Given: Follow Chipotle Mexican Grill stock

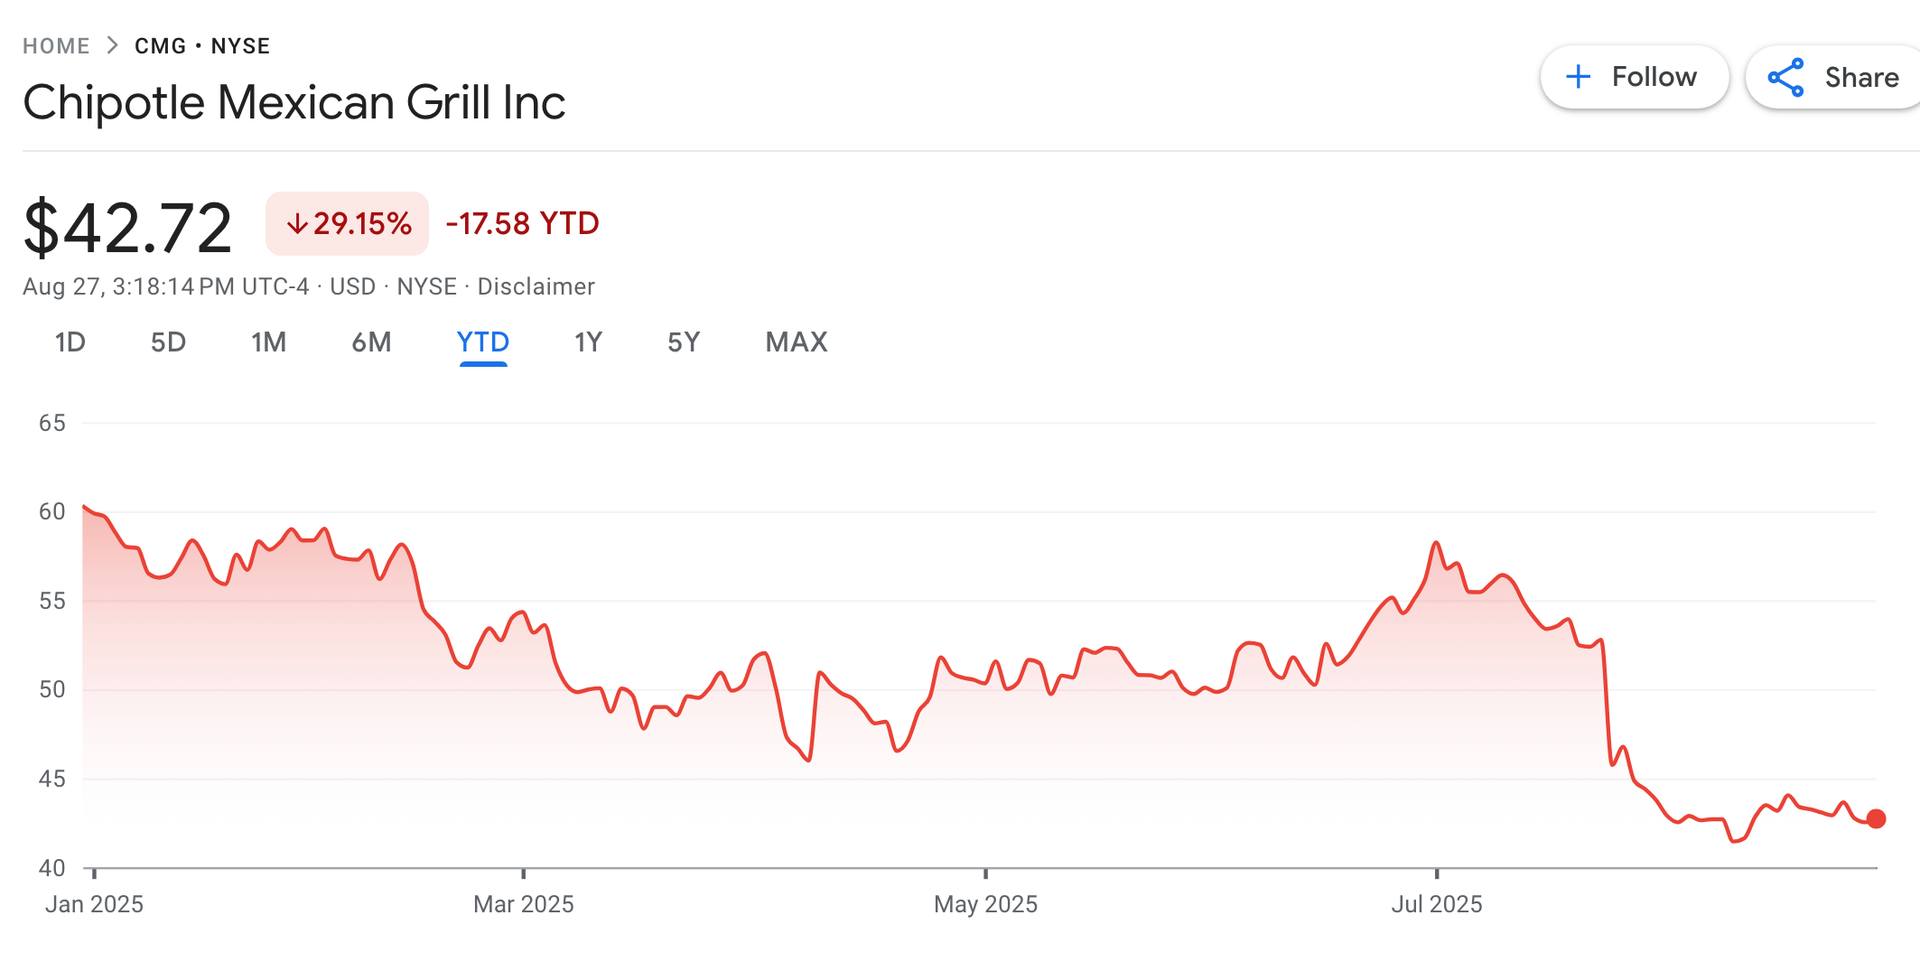Looking at the screenshot, I should point(1634,77).
